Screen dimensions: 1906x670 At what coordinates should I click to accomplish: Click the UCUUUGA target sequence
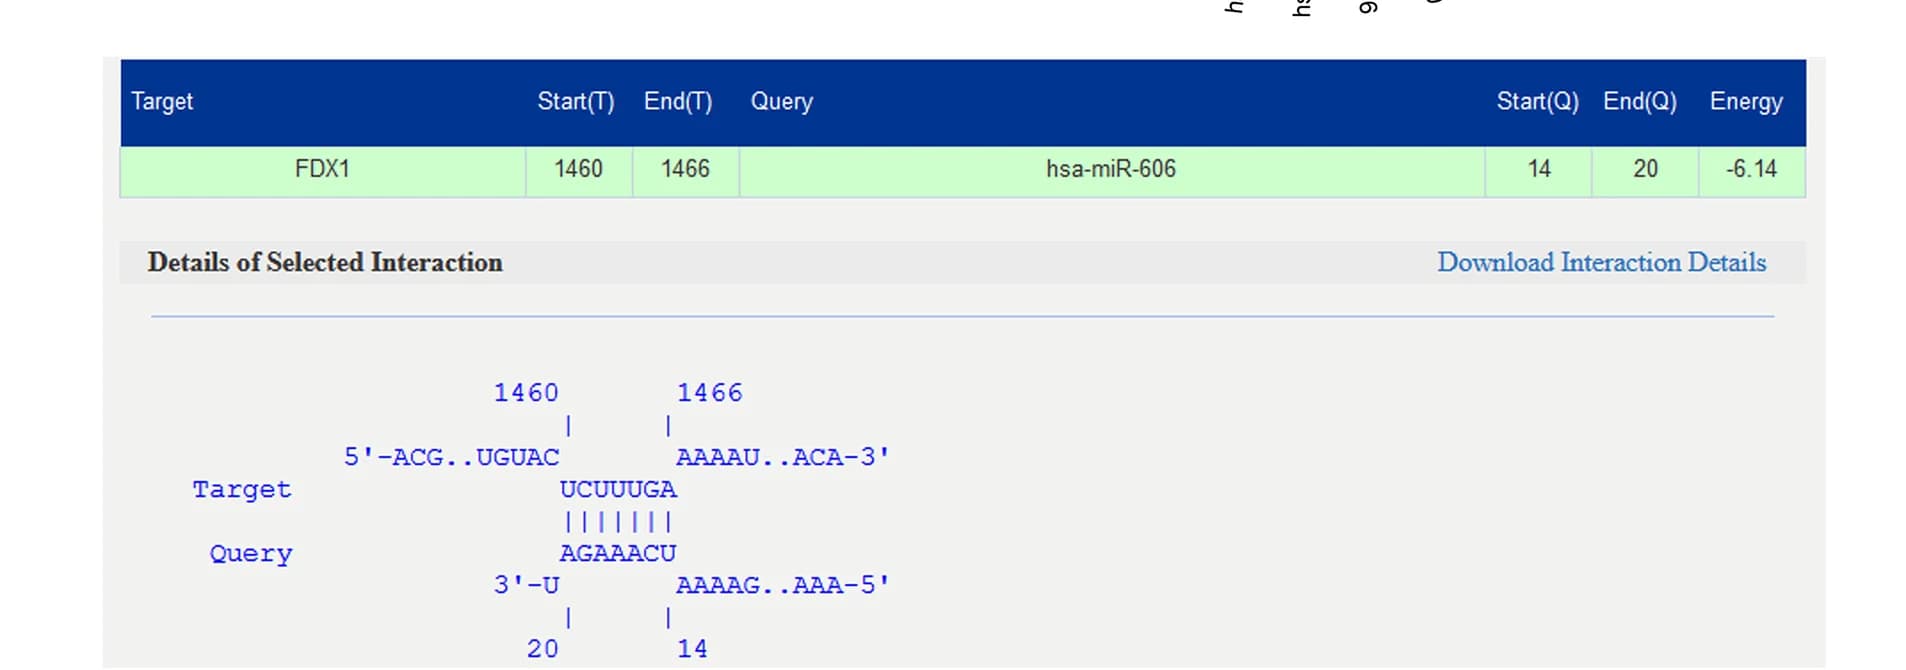click(x=618, y=489)
